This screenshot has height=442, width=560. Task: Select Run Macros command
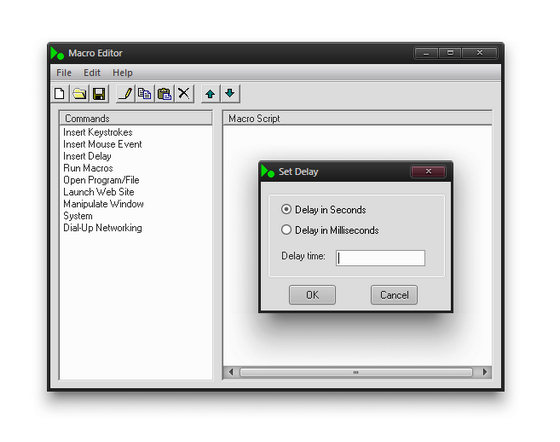88,168
